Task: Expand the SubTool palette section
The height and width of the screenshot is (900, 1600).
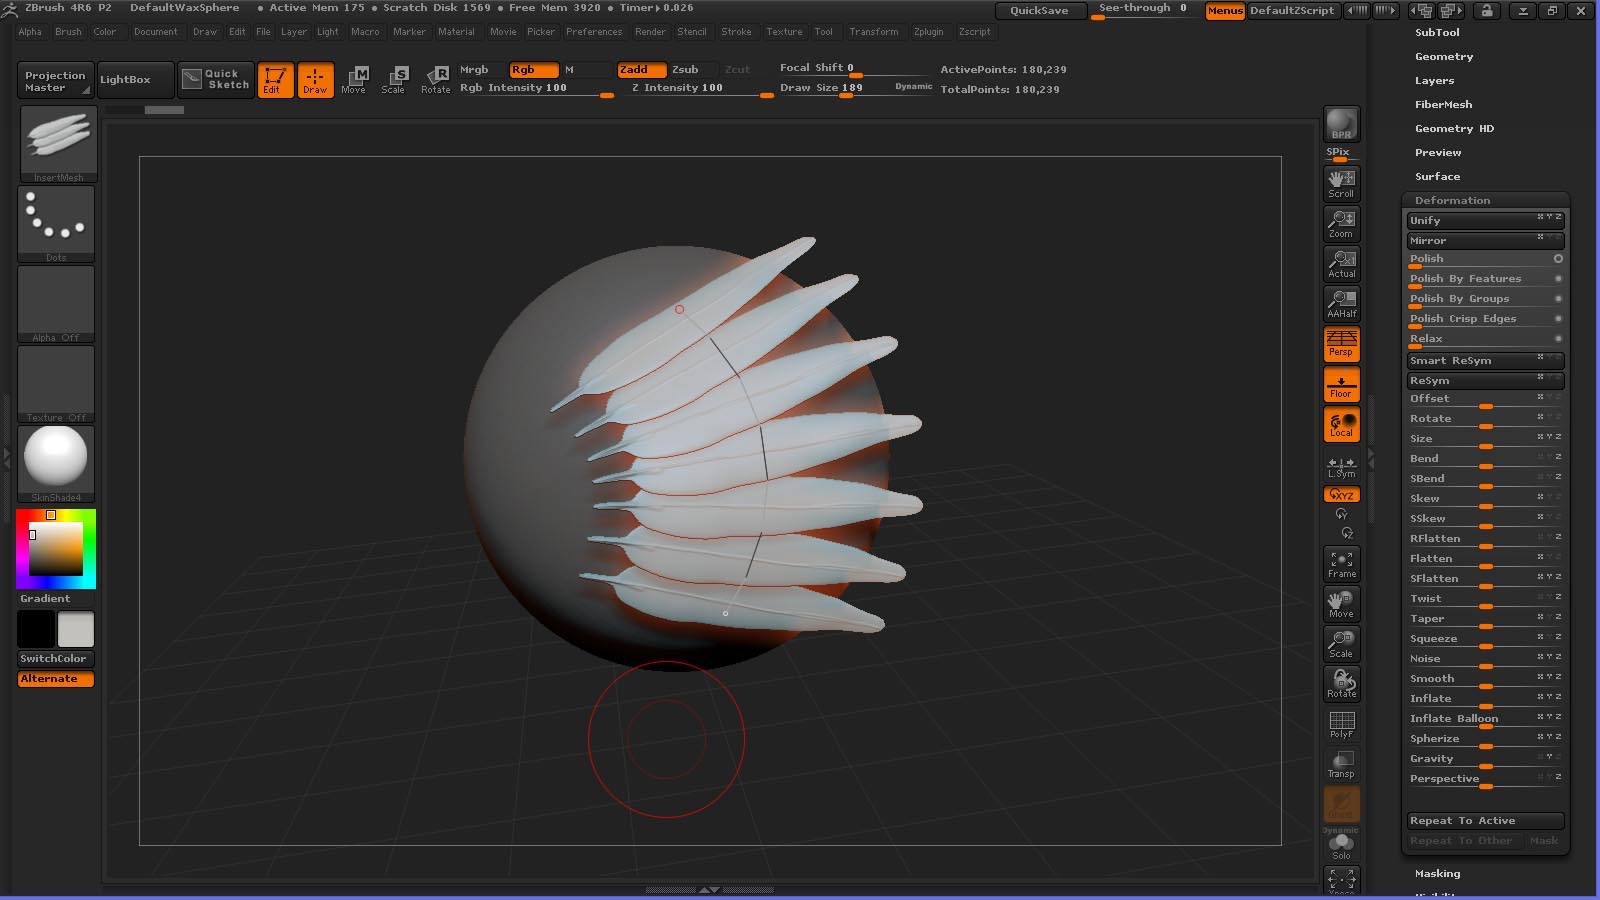Action: (x=1437, y=33)
